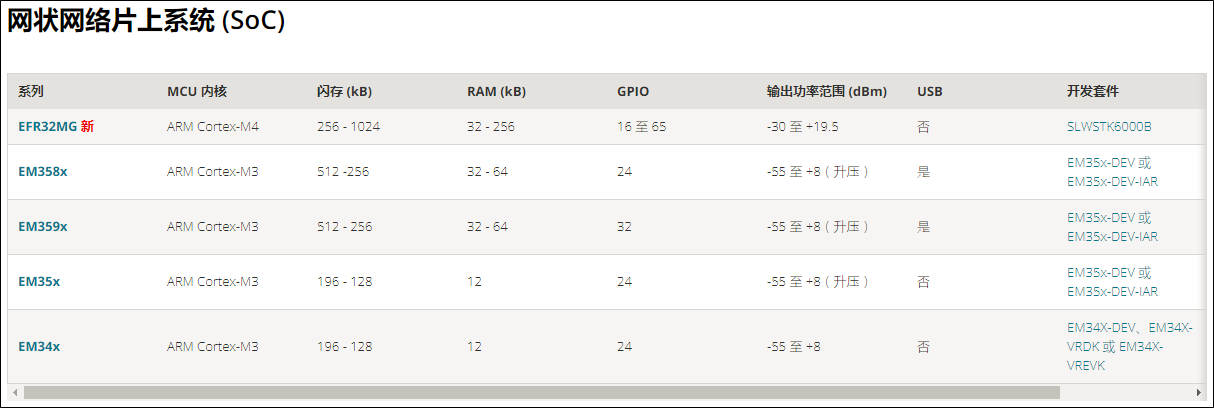Open the SLWSTK6000B development kit link
The width and height of the screenshot is (1214, 408).
(1109, 127)
